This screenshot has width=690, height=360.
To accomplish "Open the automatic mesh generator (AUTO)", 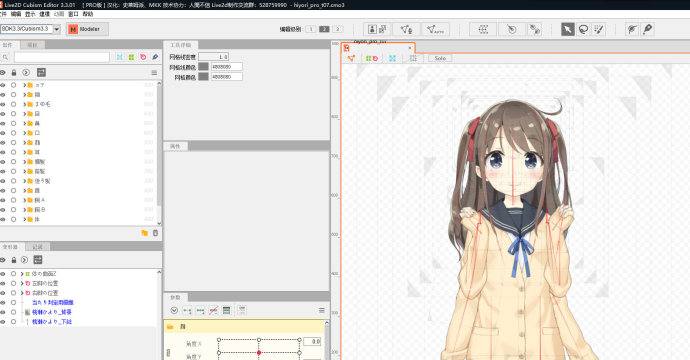I will 435,29.
